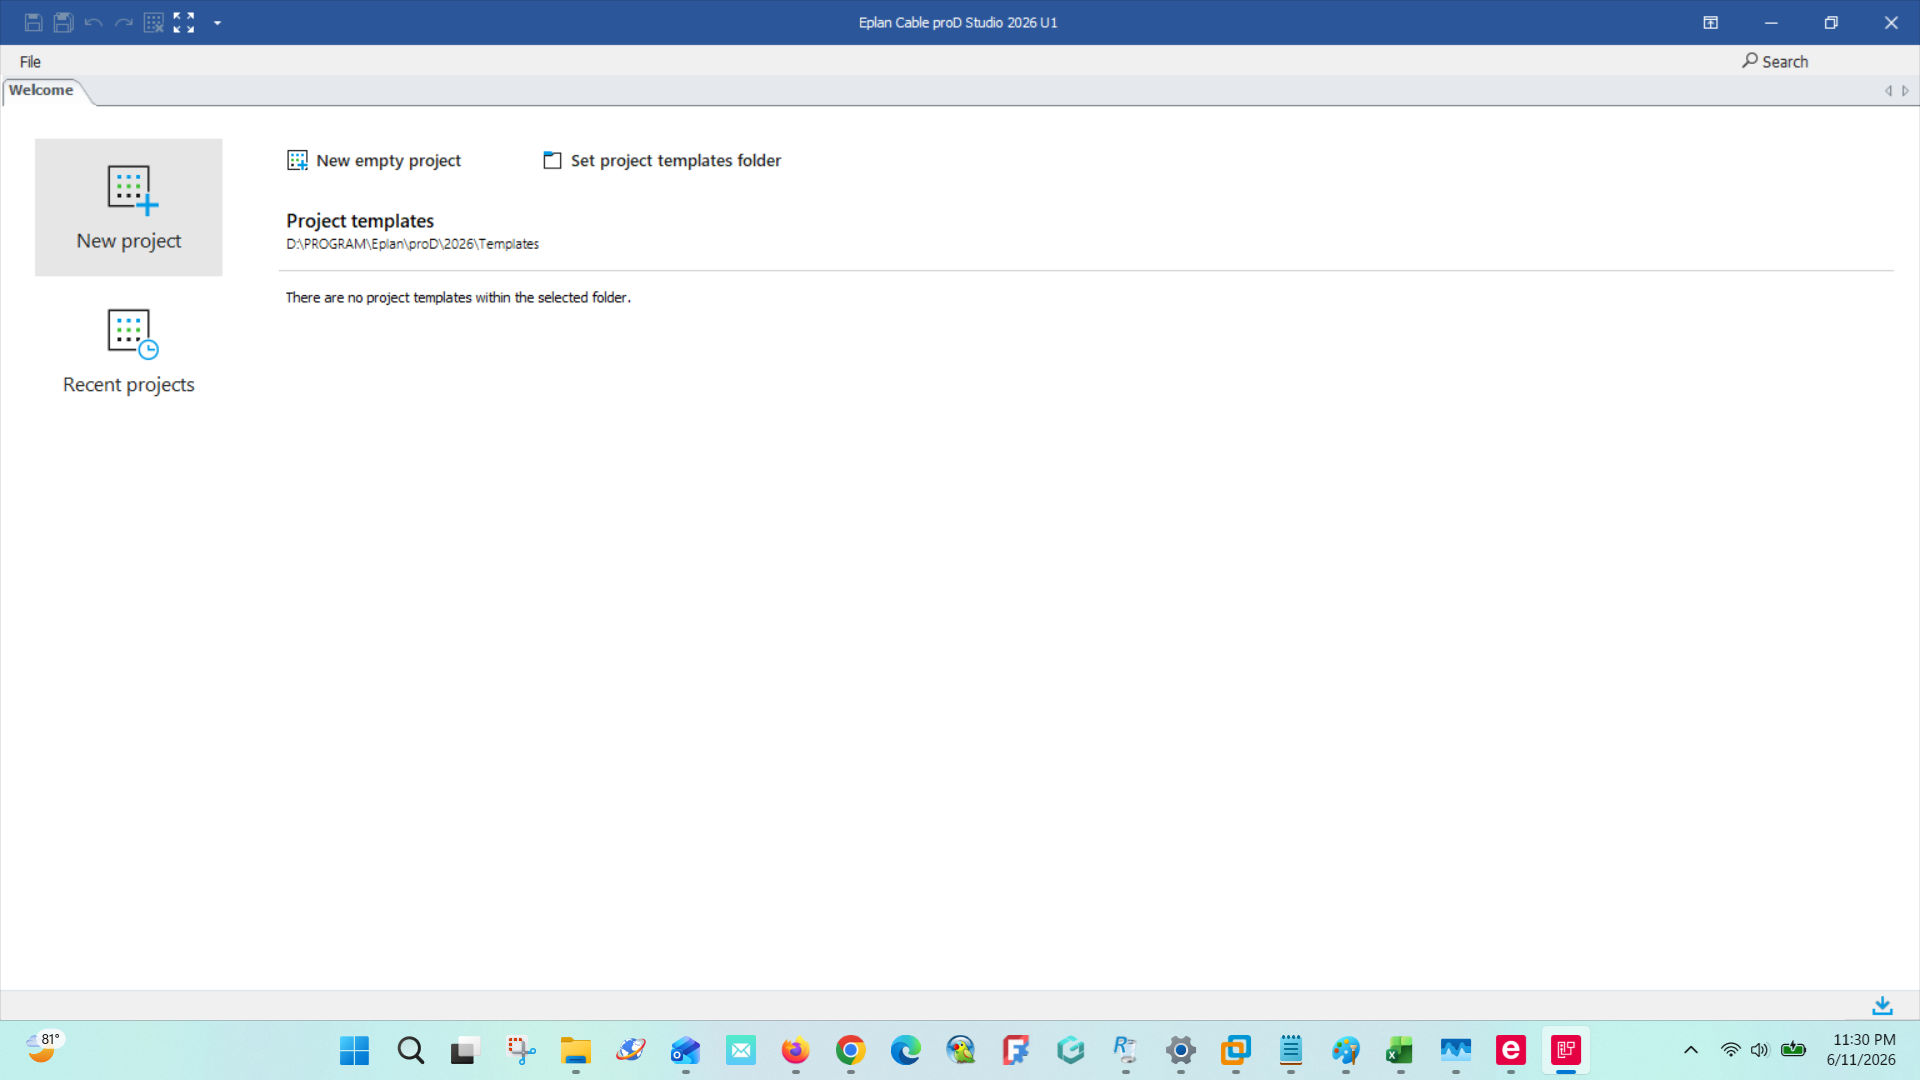
Task: Open volume control in system tray
Action: click(1760, 1050)
